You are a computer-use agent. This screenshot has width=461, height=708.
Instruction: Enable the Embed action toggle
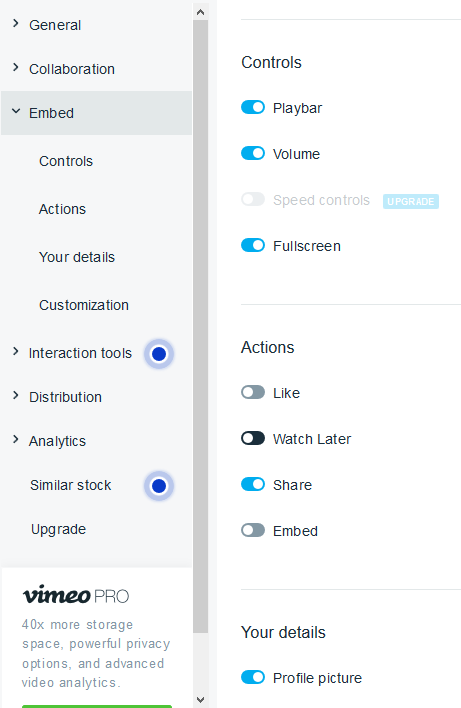pos(253,530)
